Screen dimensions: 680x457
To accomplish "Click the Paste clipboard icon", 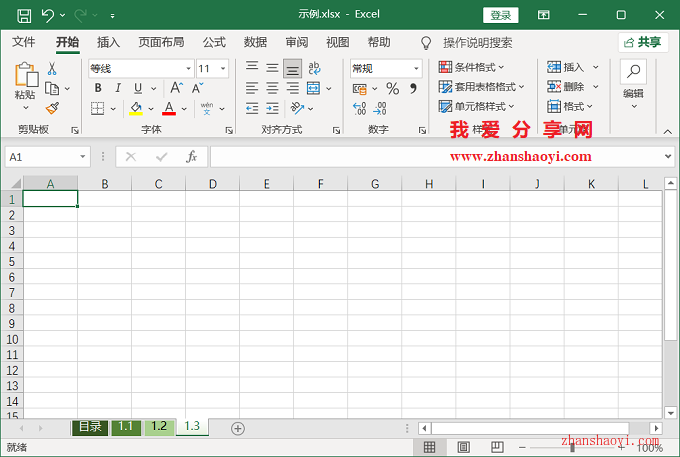I will (x=26, y=75).
